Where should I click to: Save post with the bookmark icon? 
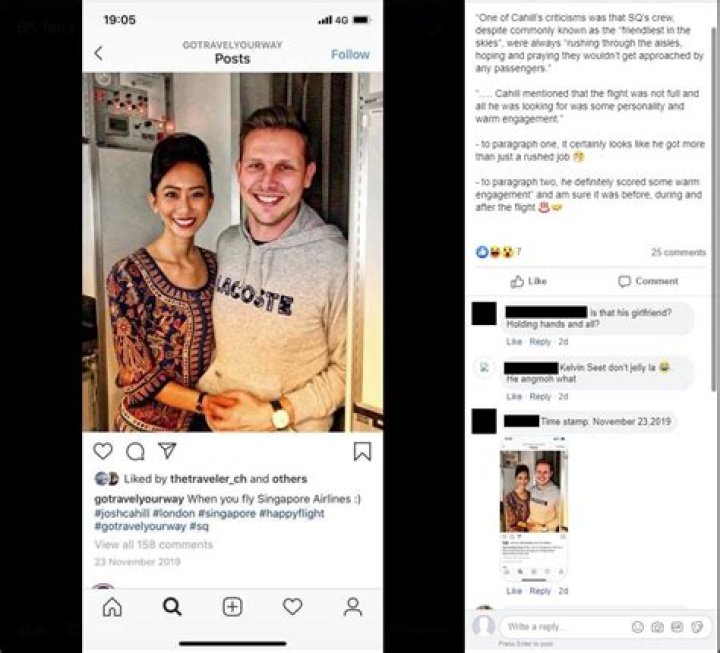point(362,451)
